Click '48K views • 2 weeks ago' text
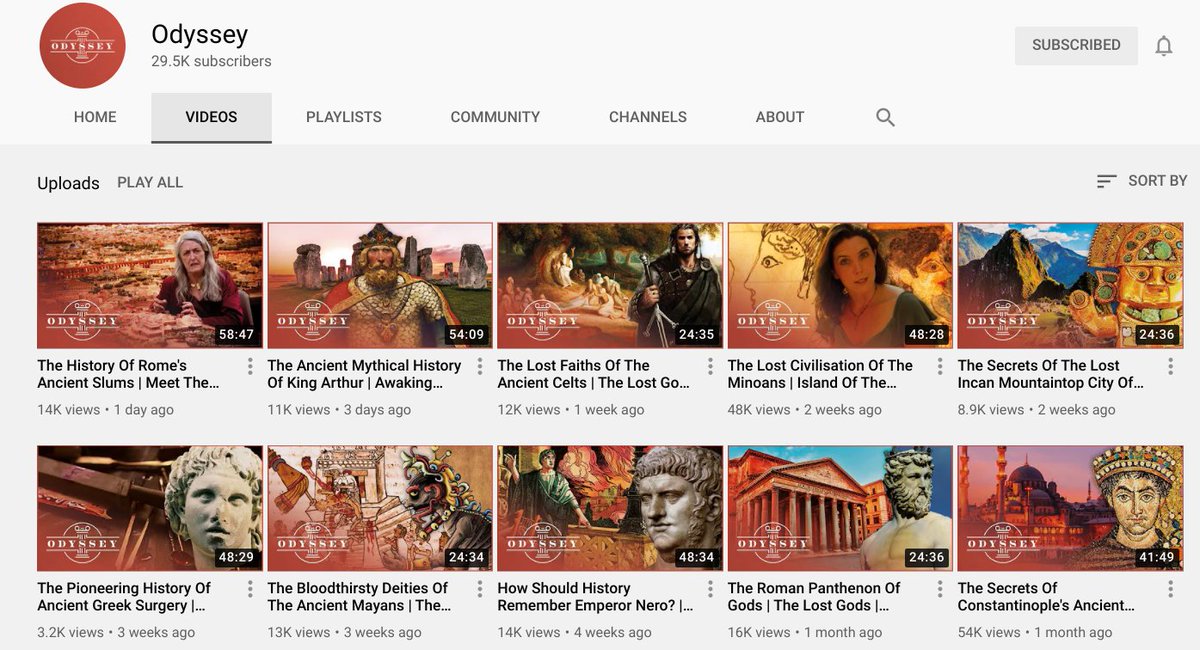 click(804, 410)
